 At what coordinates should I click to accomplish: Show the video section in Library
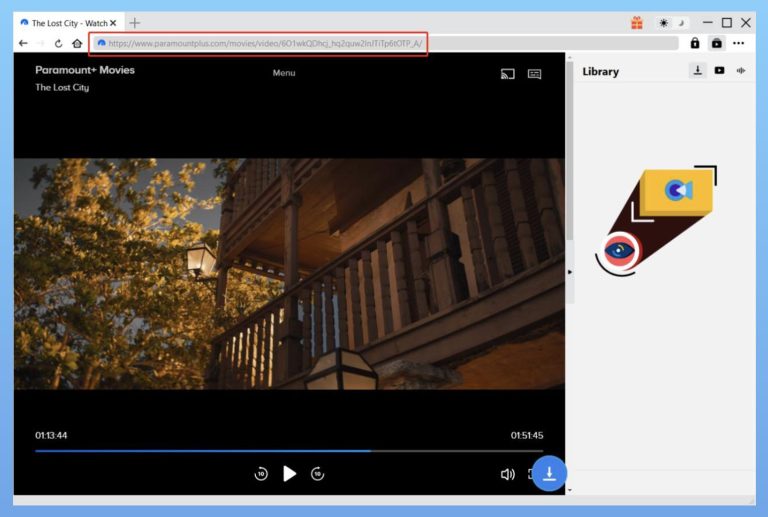pyautogui.click(x=719, y=71)
